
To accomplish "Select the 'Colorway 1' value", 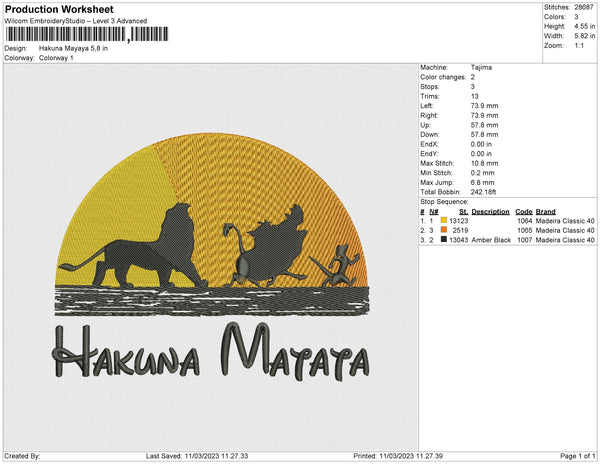I will coord(56,58).
